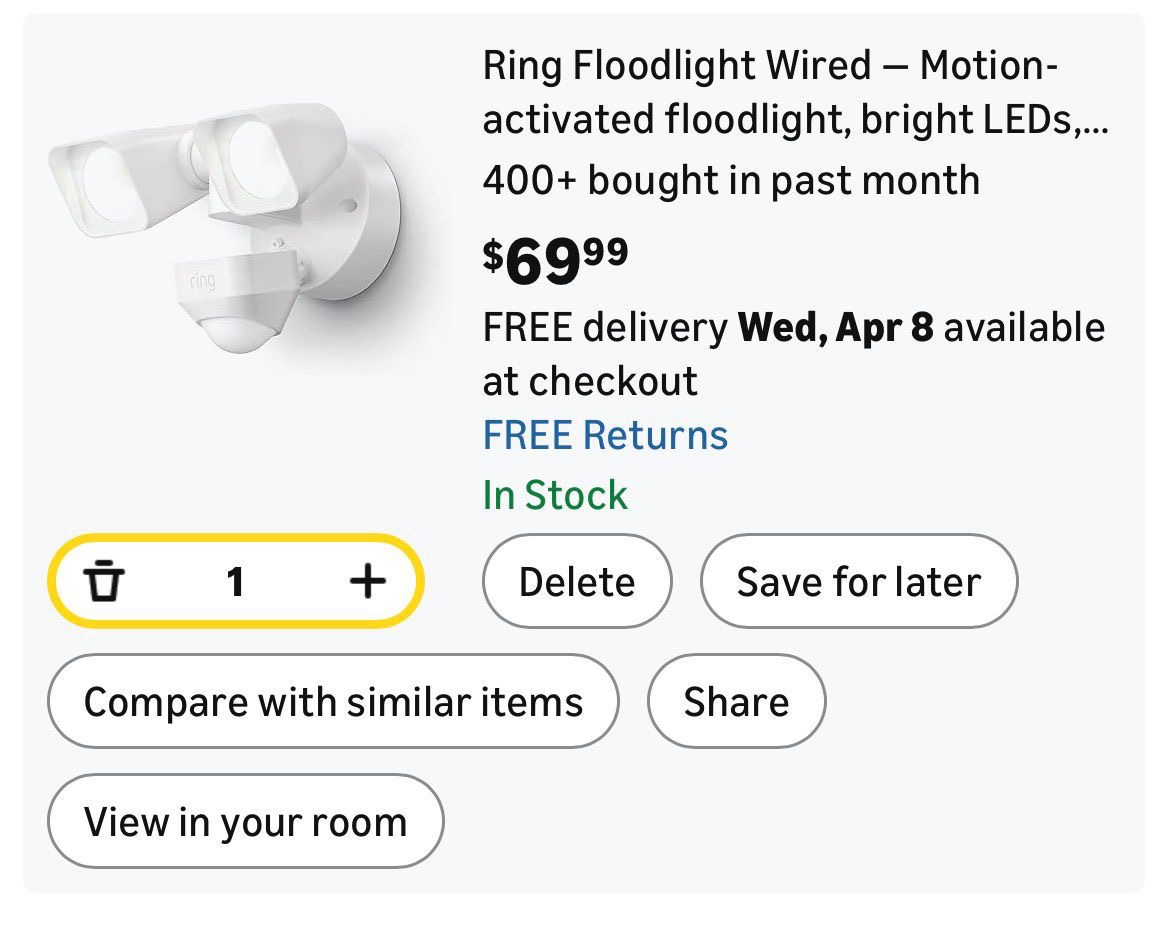Share this floodlight item
1169x926 pixels.
click(x=736, y=701)
